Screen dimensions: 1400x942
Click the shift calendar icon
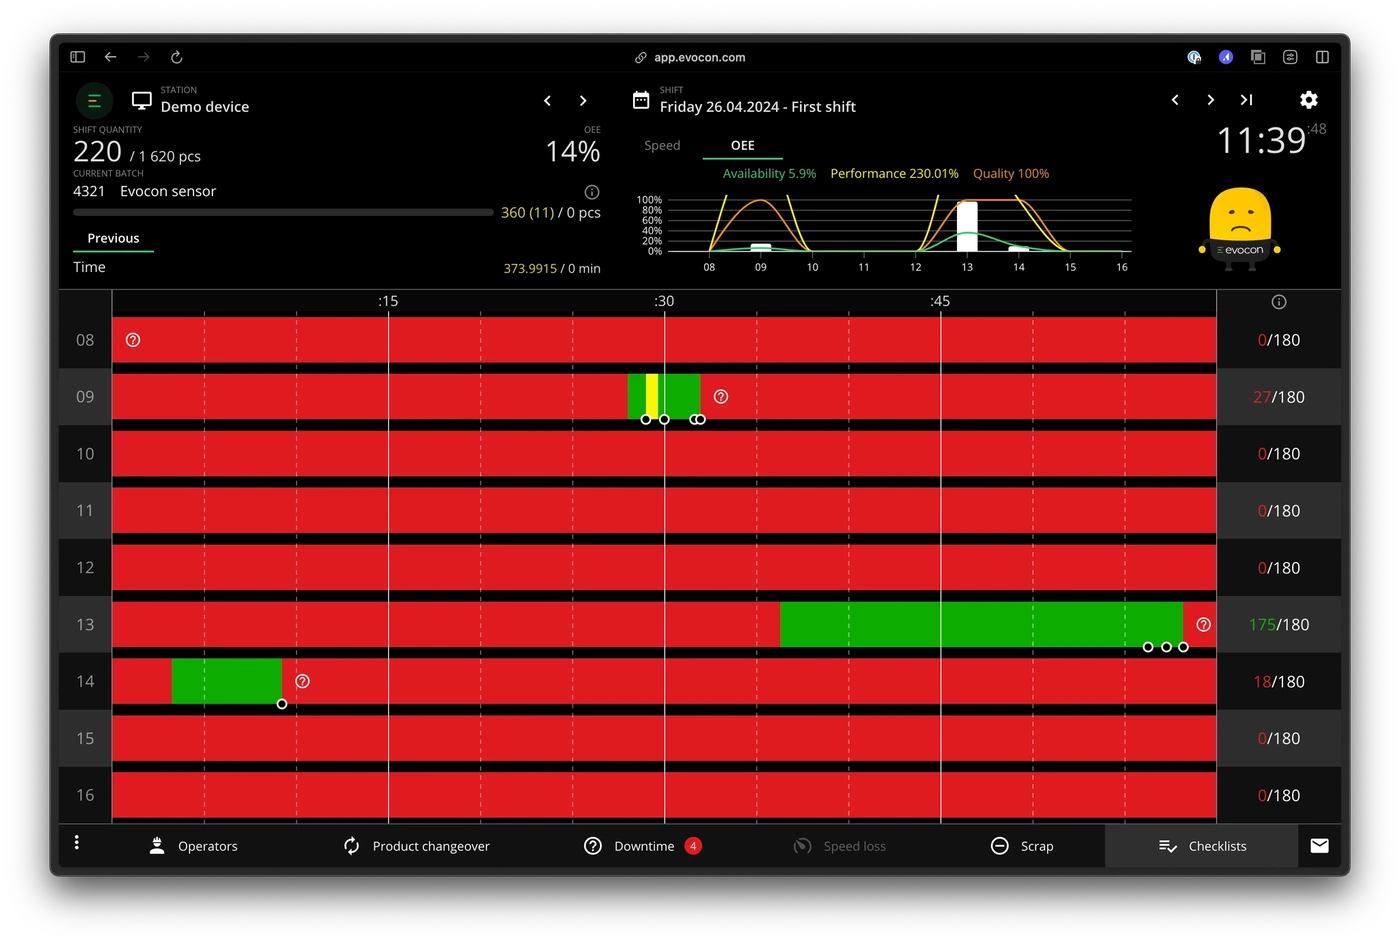point(641,100)
